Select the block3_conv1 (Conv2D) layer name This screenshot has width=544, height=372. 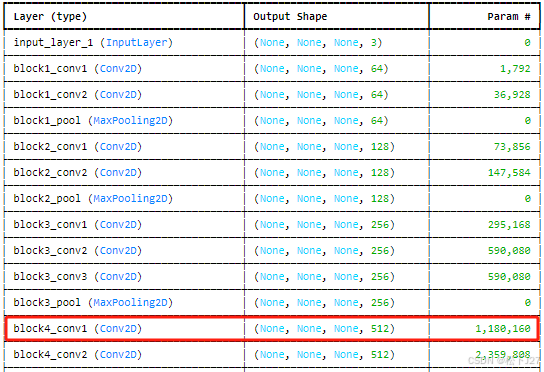[78, 225]
